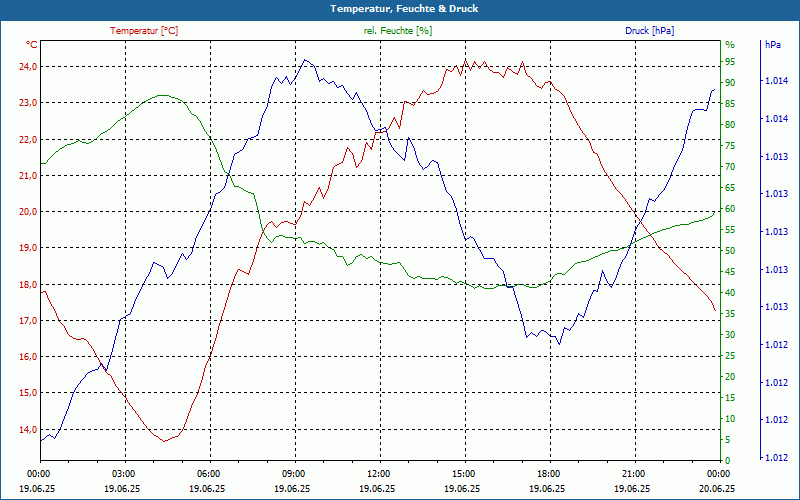800x500 pixels.
Task: Click the '40' tick on the humidity axis
Action: 730,292
